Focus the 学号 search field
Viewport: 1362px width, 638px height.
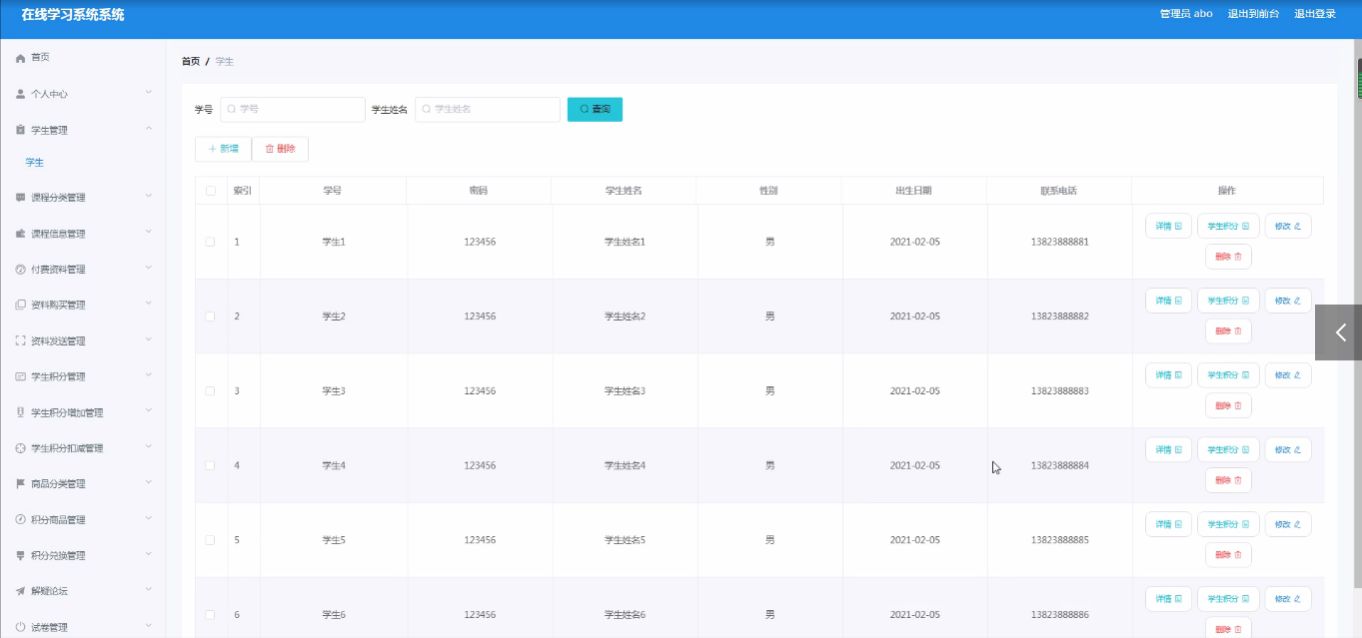coord(292,109)
